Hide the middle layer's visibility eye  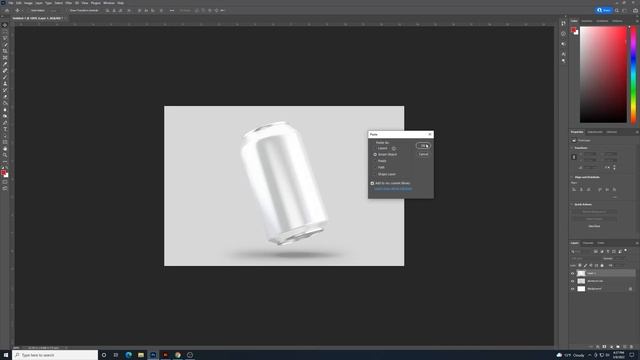click(573, 281)
